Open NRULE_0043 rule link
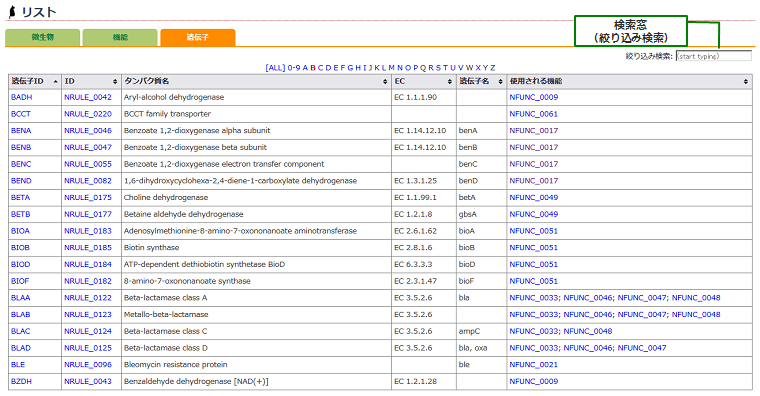Image resolution: width=760 pixels, height=396 pixels. (88, 381)
